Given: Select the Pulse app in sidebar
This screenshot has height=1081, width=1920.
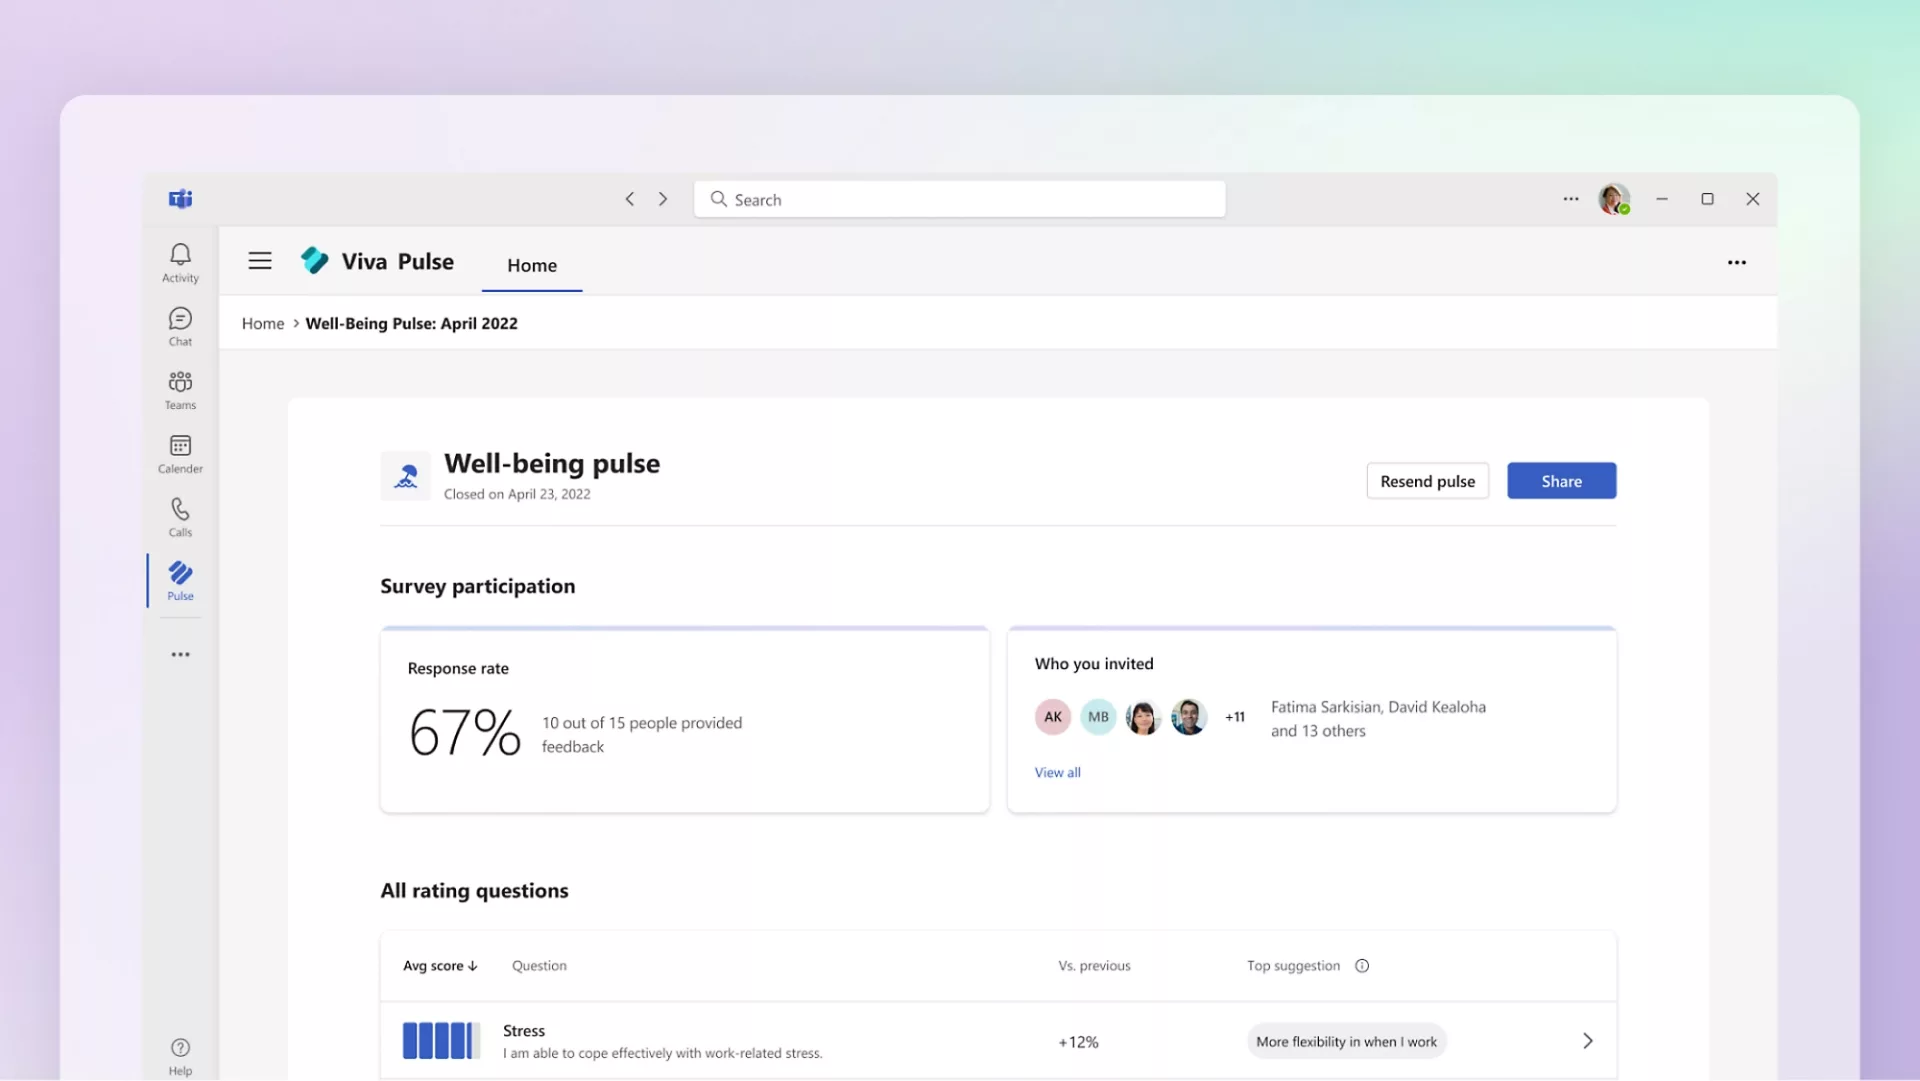Looking at the screenshot, I should 180,581.
